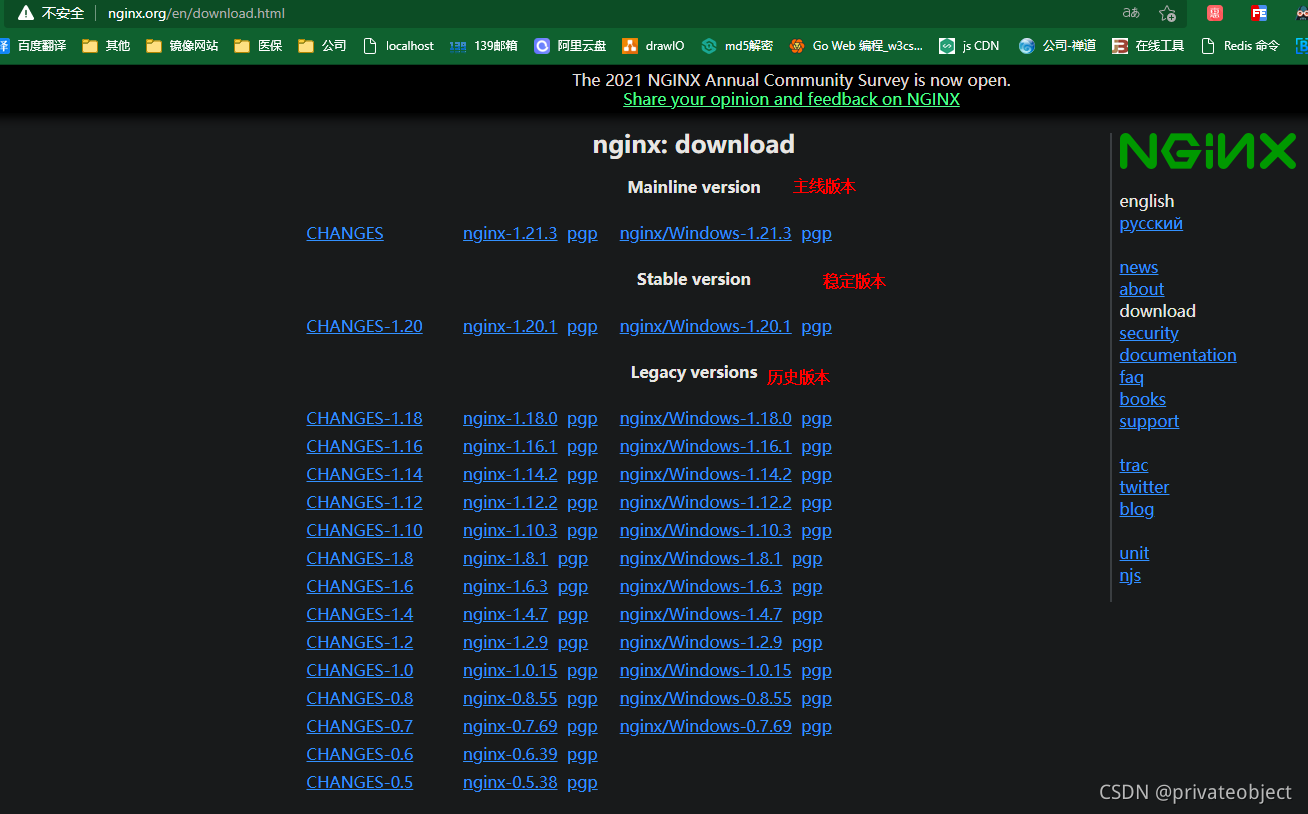This screenshot has width=1308, height=814.
Task: Click the 不安全 security warning icon
Action: 26,13
